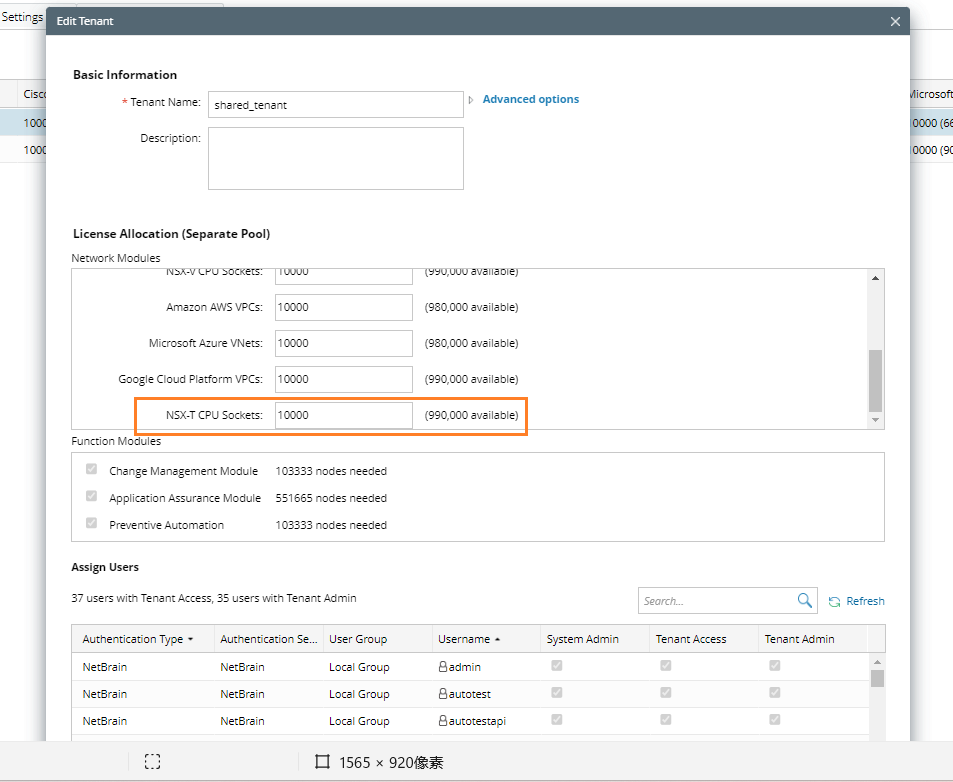Select the Tenant Admin column header
The width and height of the screenshot is (953, 782).
(798, 638)
